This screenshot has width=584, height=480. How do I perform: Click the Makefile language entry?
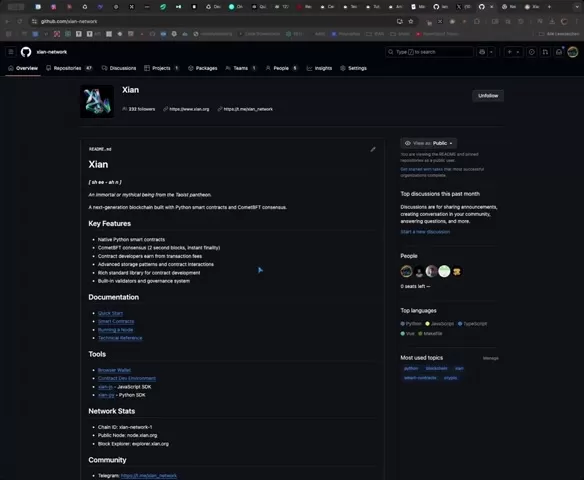point(430,334)
